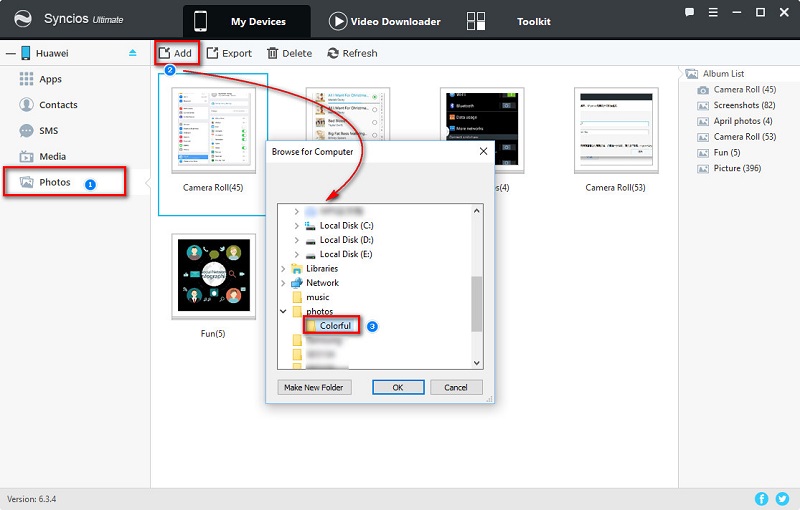Confirm with the OK button

point(398,387)
